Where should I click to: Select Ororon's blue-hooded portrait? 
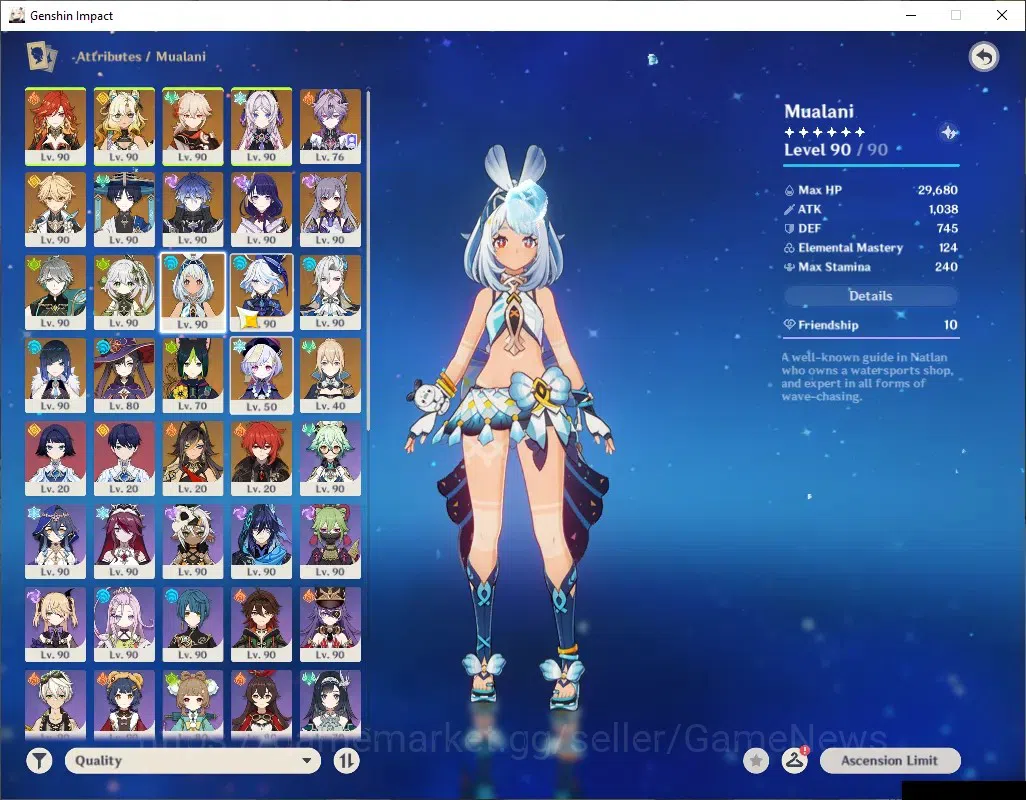tap(262, 542)
